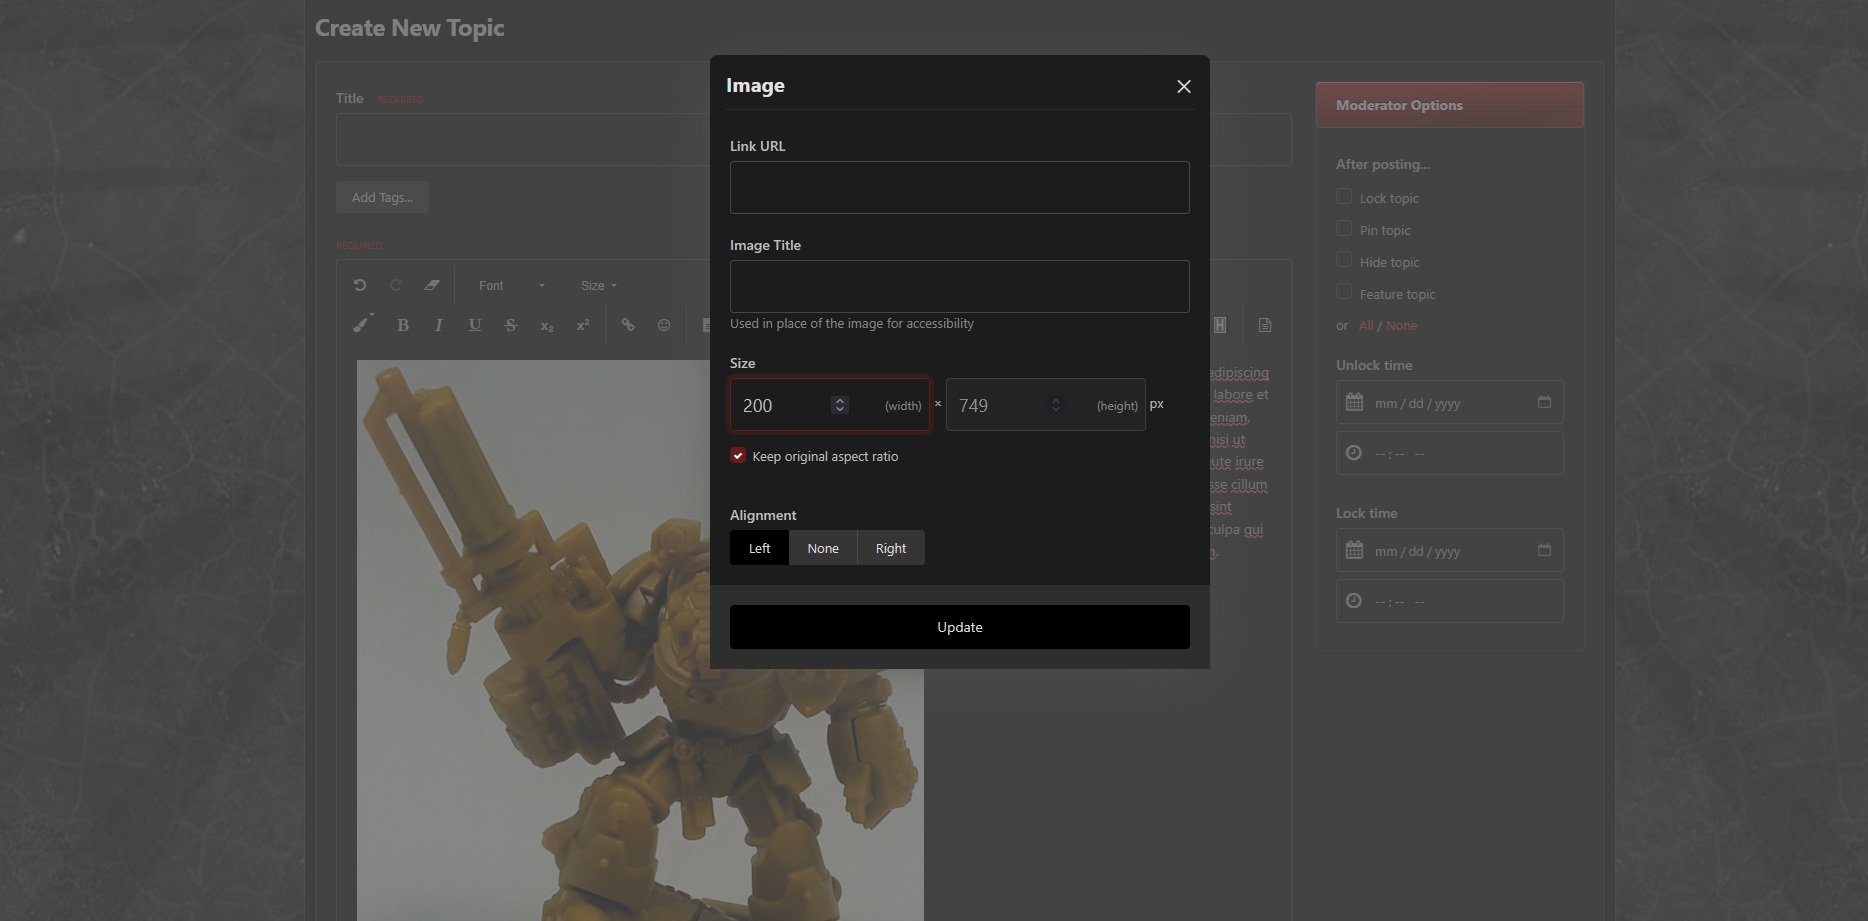
Task: Toggle Bold formatting in the editor
Action: 403,325
